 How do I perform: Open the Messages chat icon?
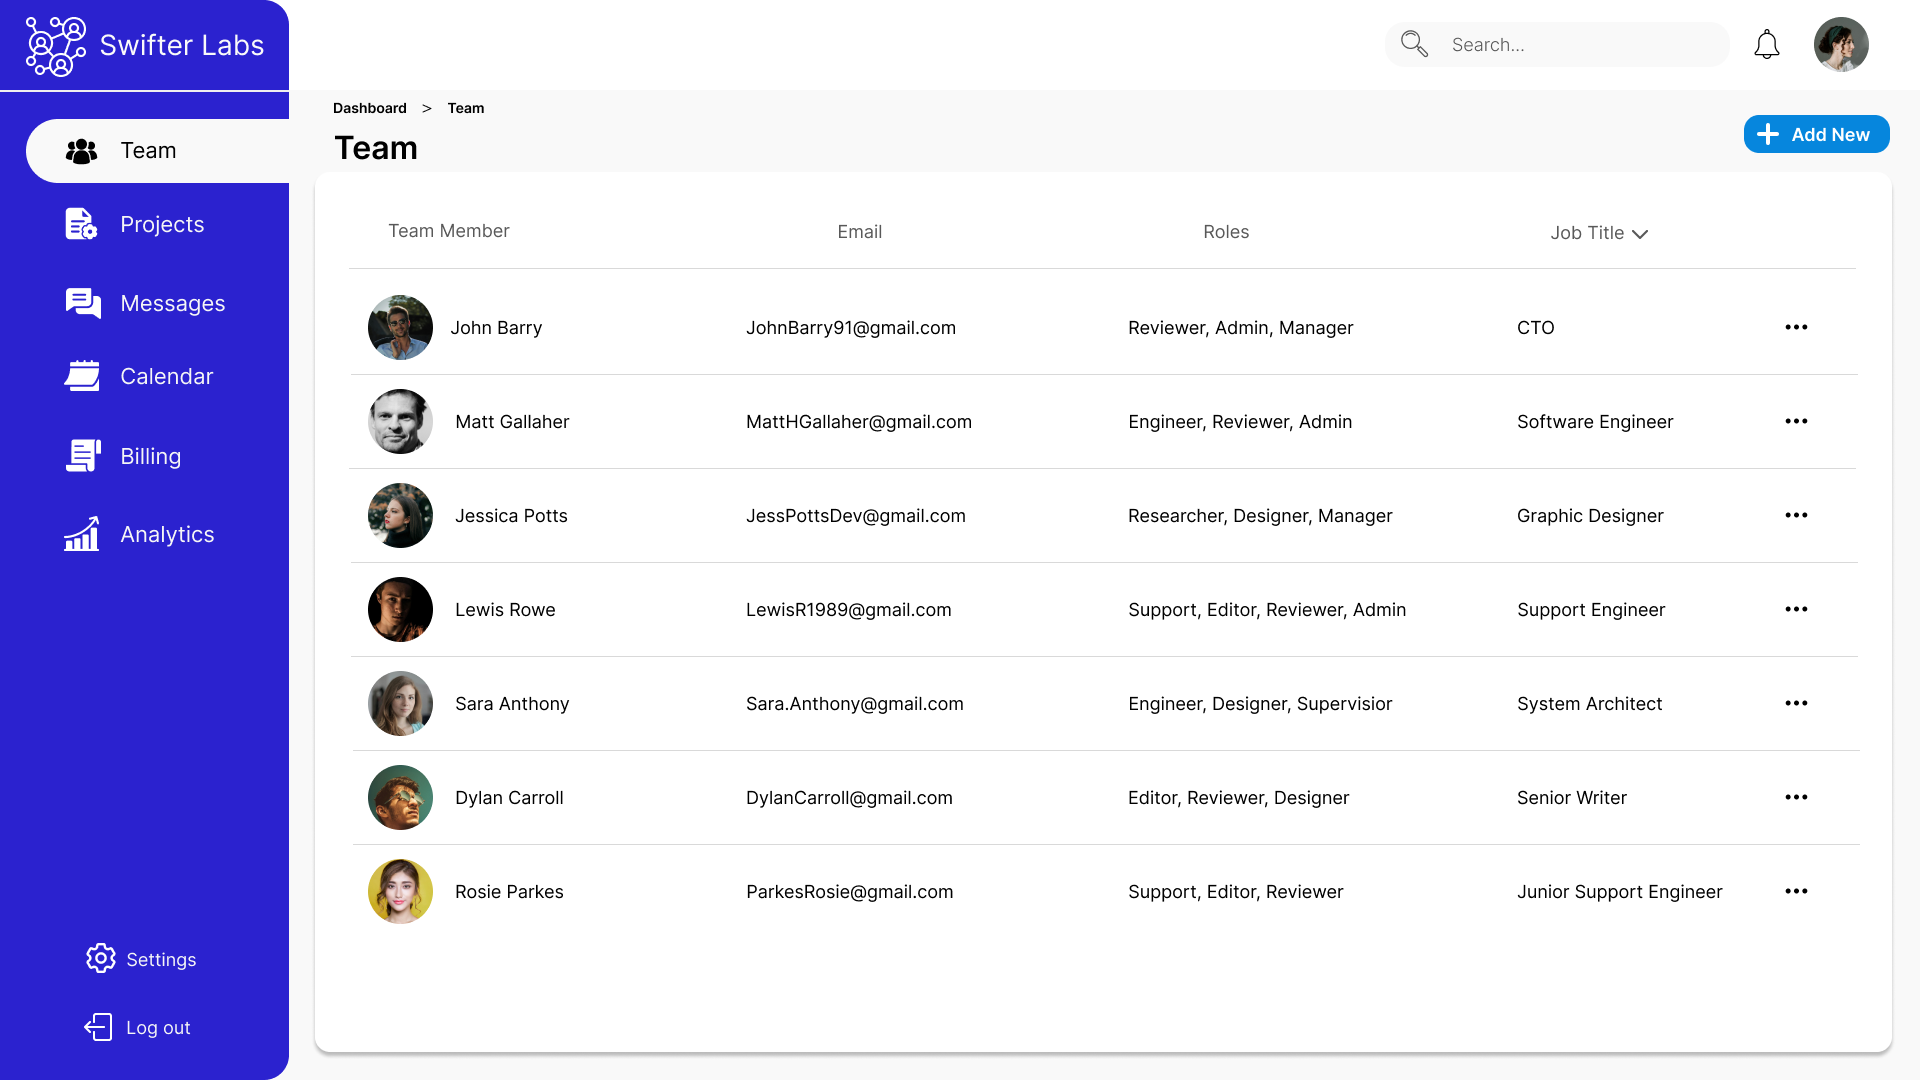point(83,303)
